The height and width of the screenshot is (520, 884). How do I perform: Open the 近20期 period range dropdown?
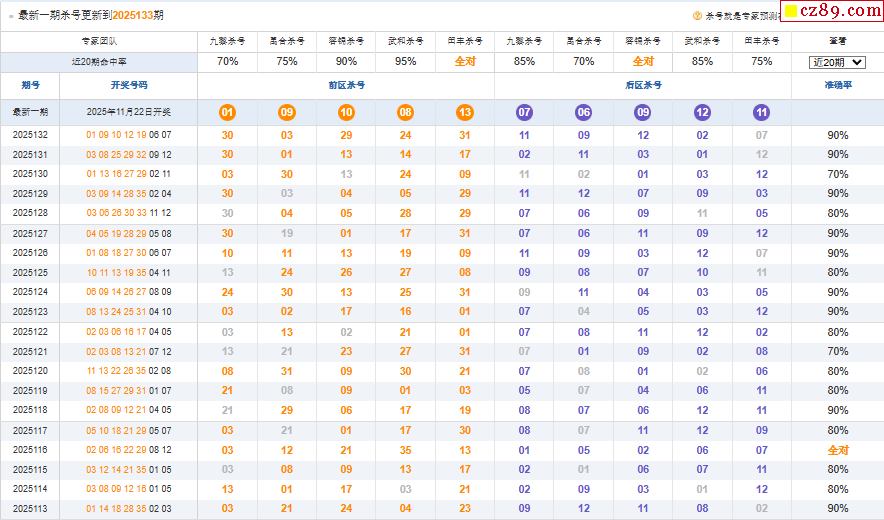click(x=837, y=62)
